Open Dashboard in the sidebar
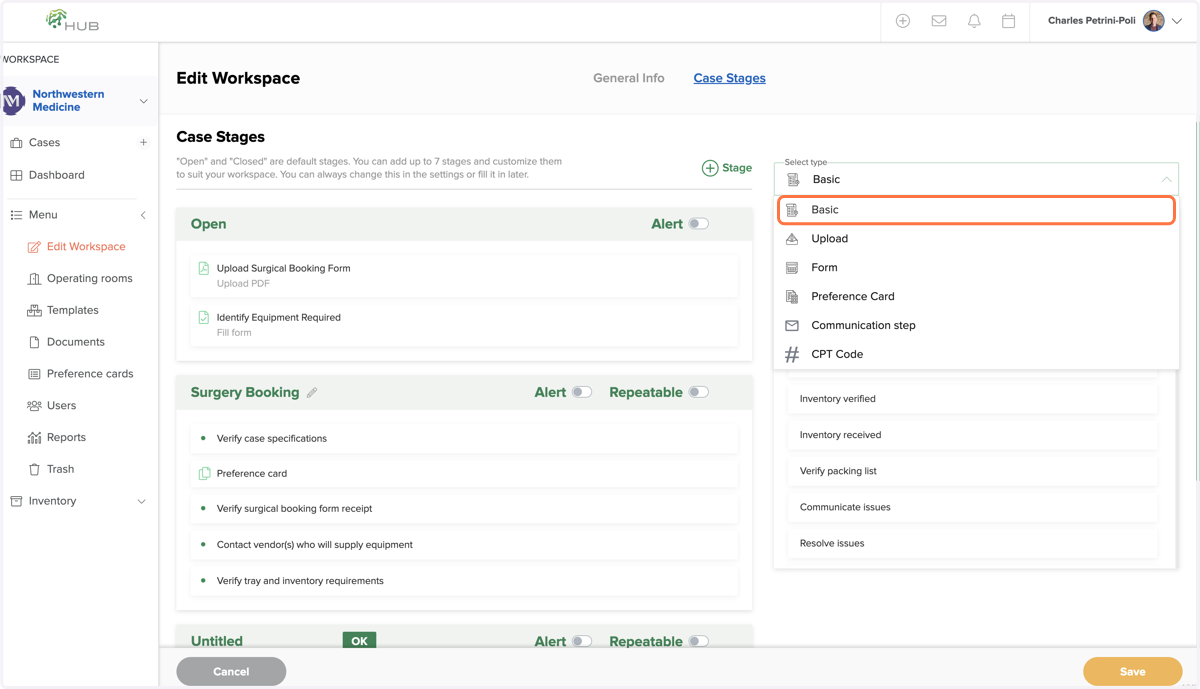 (x=56, y=175)
